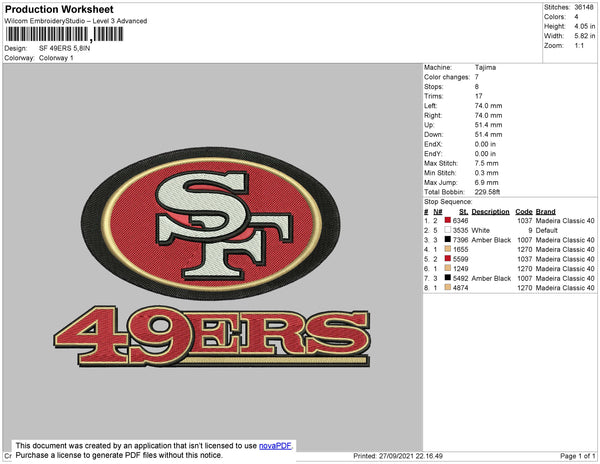
Task: Click the red swatch beside stitch count 5599
Action: coord(447,259)
